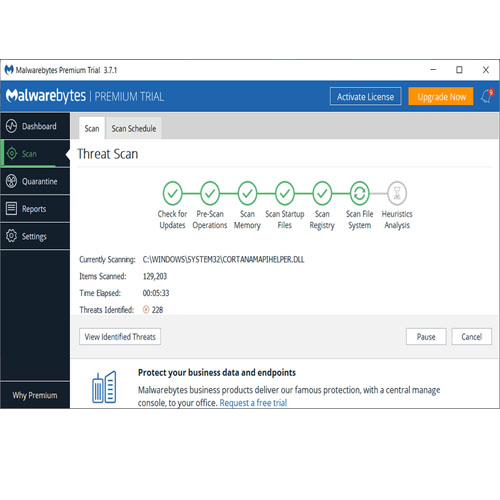Screen dimensions: 500x500
Task: Click the Scan Memory checkmark step icon
Action: pos(247,193)
